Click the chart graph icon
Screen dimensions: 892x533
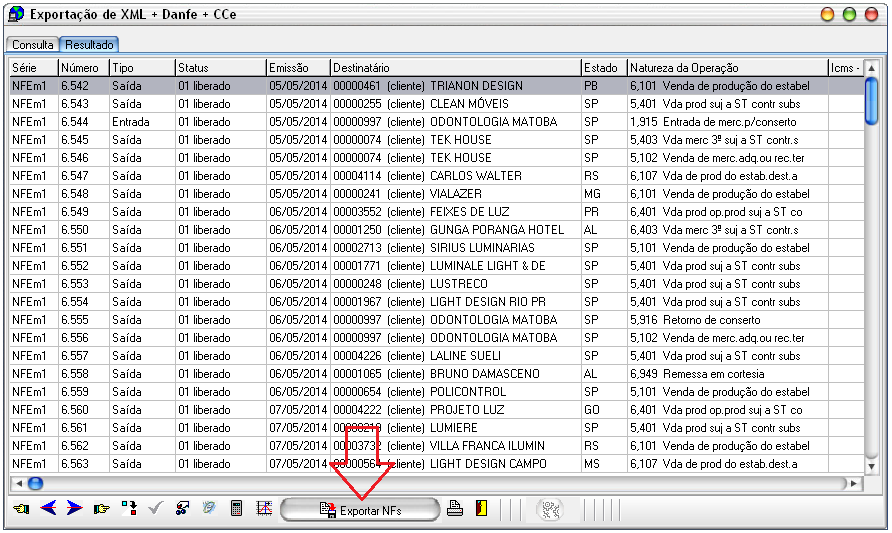click(x=264, y=508)
